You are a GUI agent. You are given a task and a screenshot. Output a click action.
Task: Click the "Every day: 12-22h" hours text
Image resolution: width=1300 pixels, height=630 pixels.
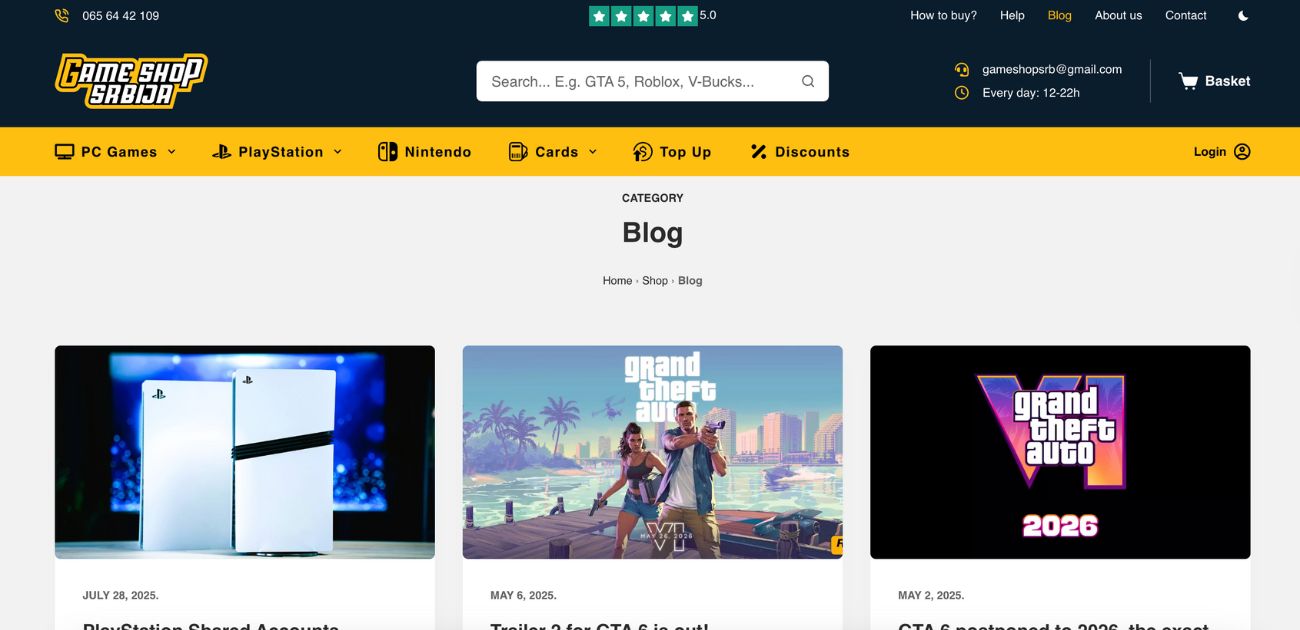[1031, 93]
